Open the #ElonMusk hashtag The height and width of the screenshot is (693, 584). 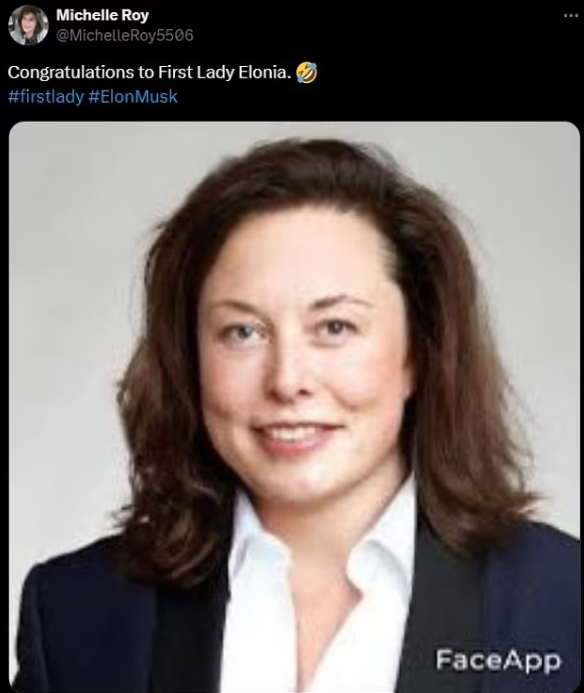coord(133,96)
